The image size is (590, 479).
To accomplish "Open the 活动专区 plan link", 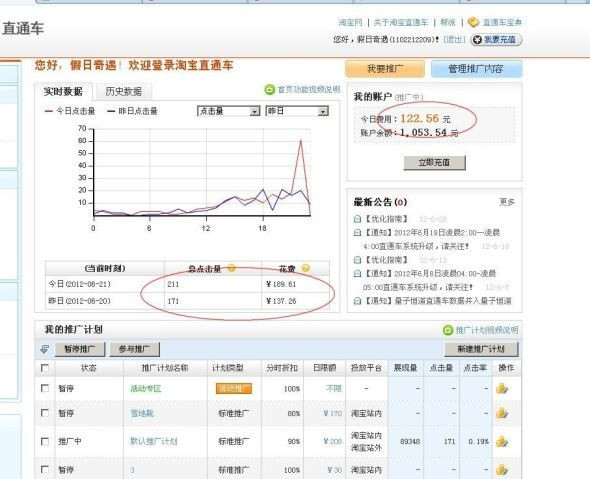I will (146, 388).
